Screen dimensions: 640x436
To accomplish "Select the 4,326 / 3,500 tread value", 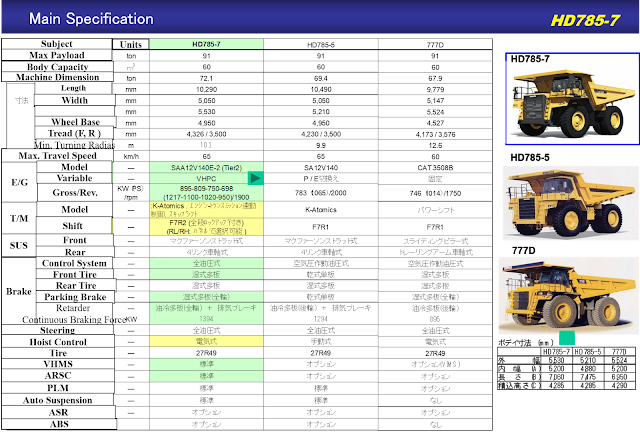I will (x=207, y=134).
